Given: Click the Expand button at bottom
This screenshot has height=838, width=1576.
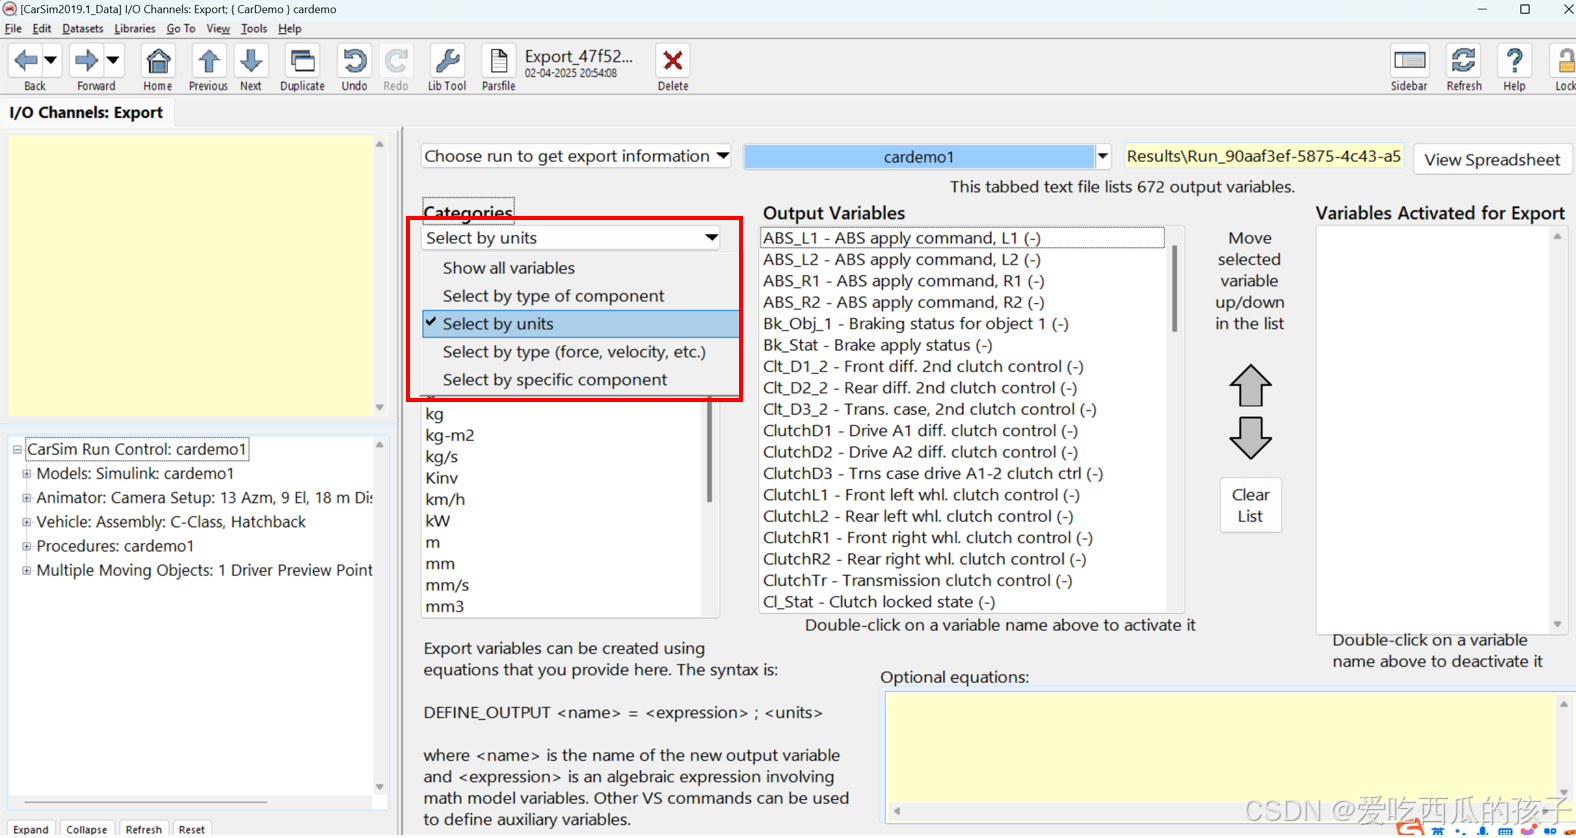Looking at the screenshot, I should click(x=31, y=829).
